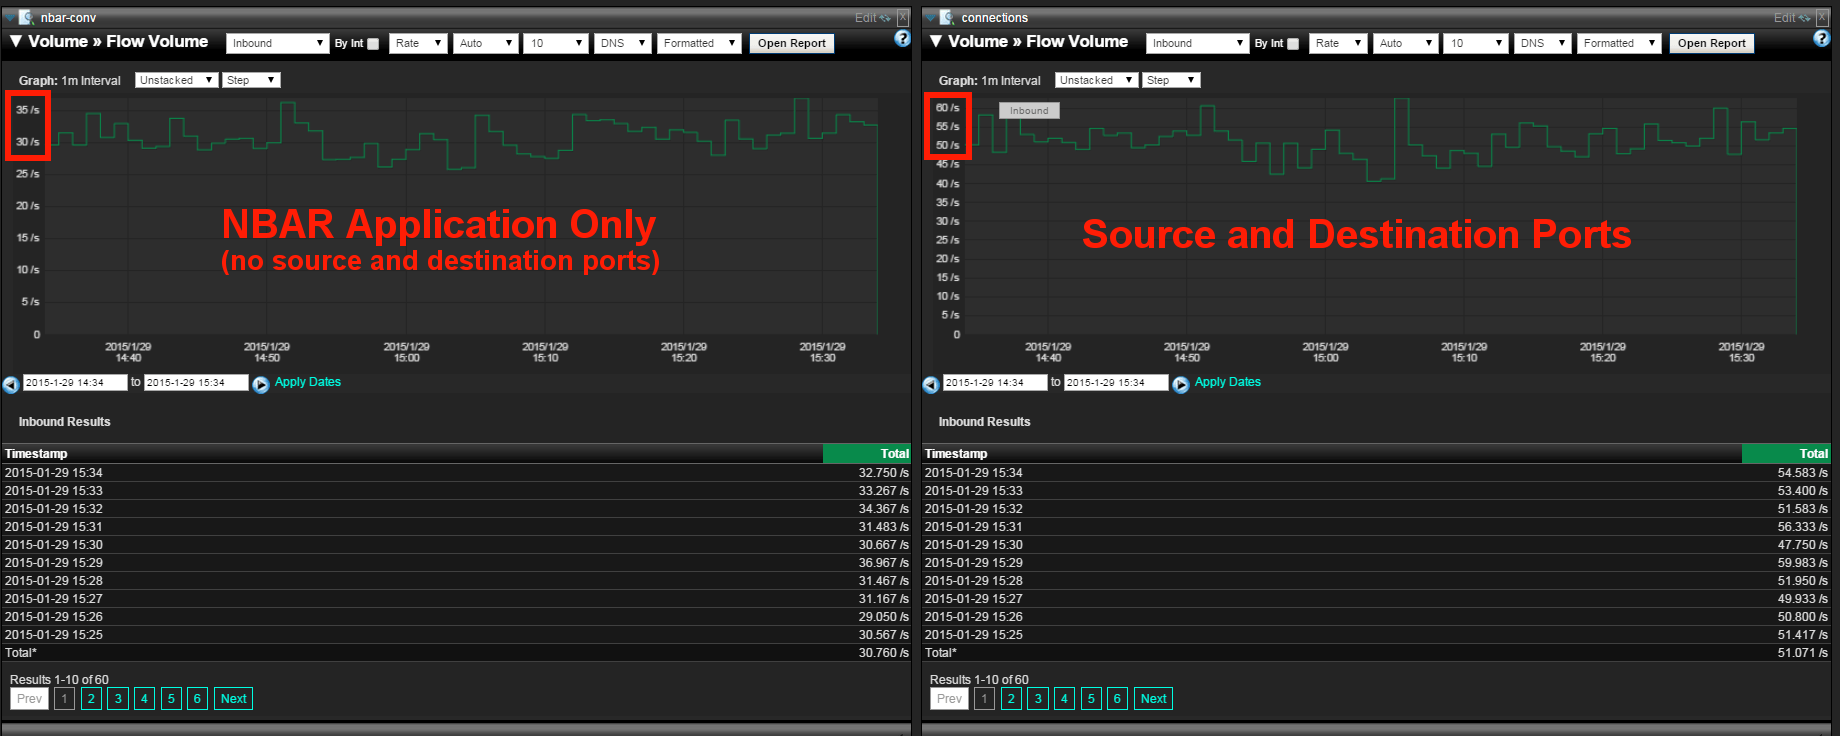The height and width of the screenshot is (736, 1840).
Task: Toggle the By Int checkbox in connections
Action: pyautogui.click(x=1293, y=44)
